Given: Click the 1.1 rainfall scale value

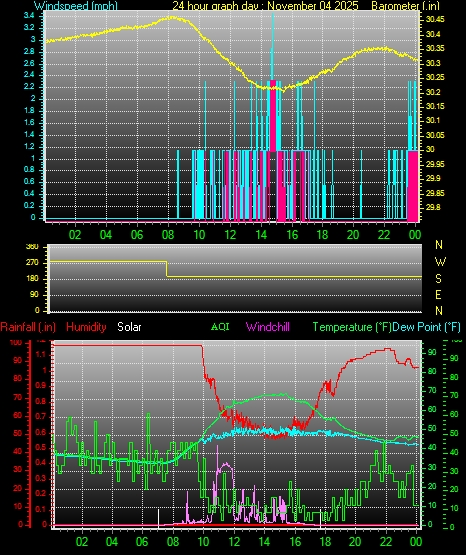Looking at the screenshot, I should (x=41, y=354).
